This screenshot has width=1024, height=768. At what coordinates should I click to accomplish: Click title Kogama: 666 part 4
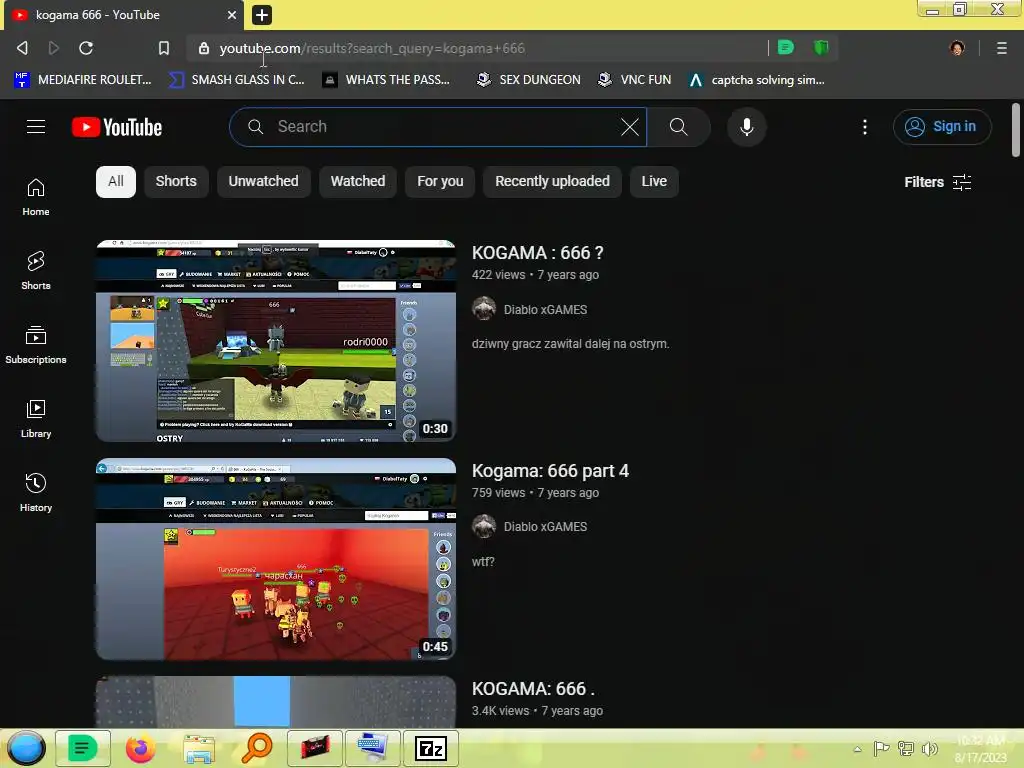550,471
